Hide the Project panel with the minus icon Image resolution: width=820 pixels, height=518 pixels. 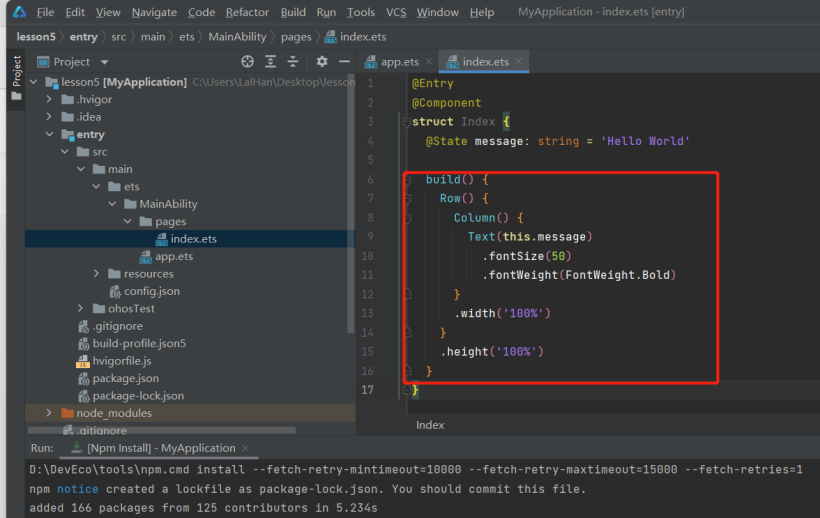point(342,62)
